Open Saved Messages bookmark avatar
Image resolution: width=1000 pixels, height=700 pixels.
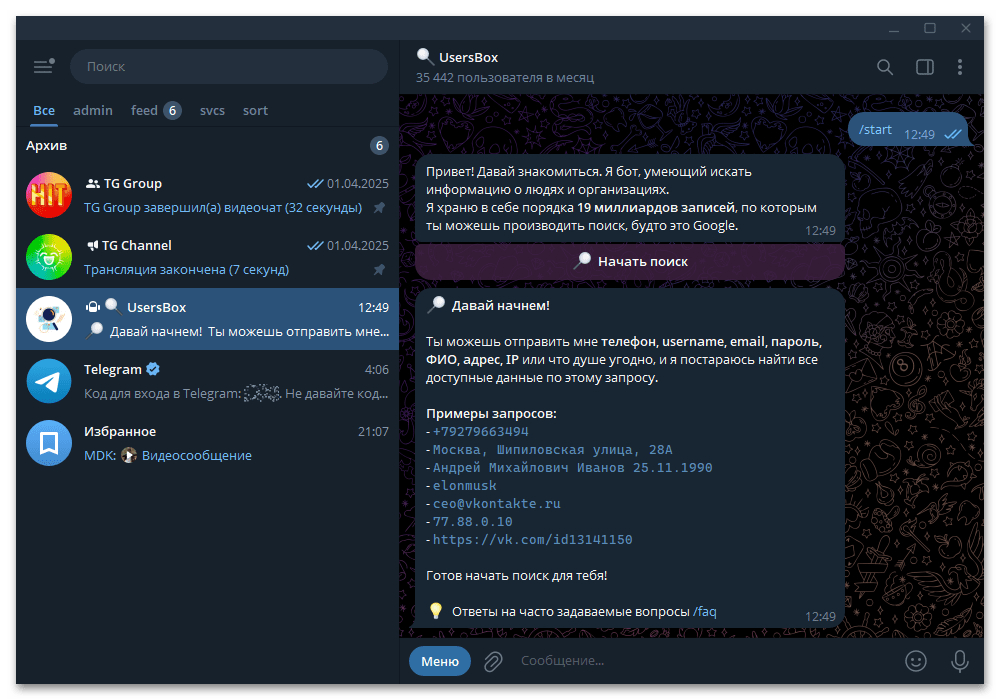coord(49,442)
